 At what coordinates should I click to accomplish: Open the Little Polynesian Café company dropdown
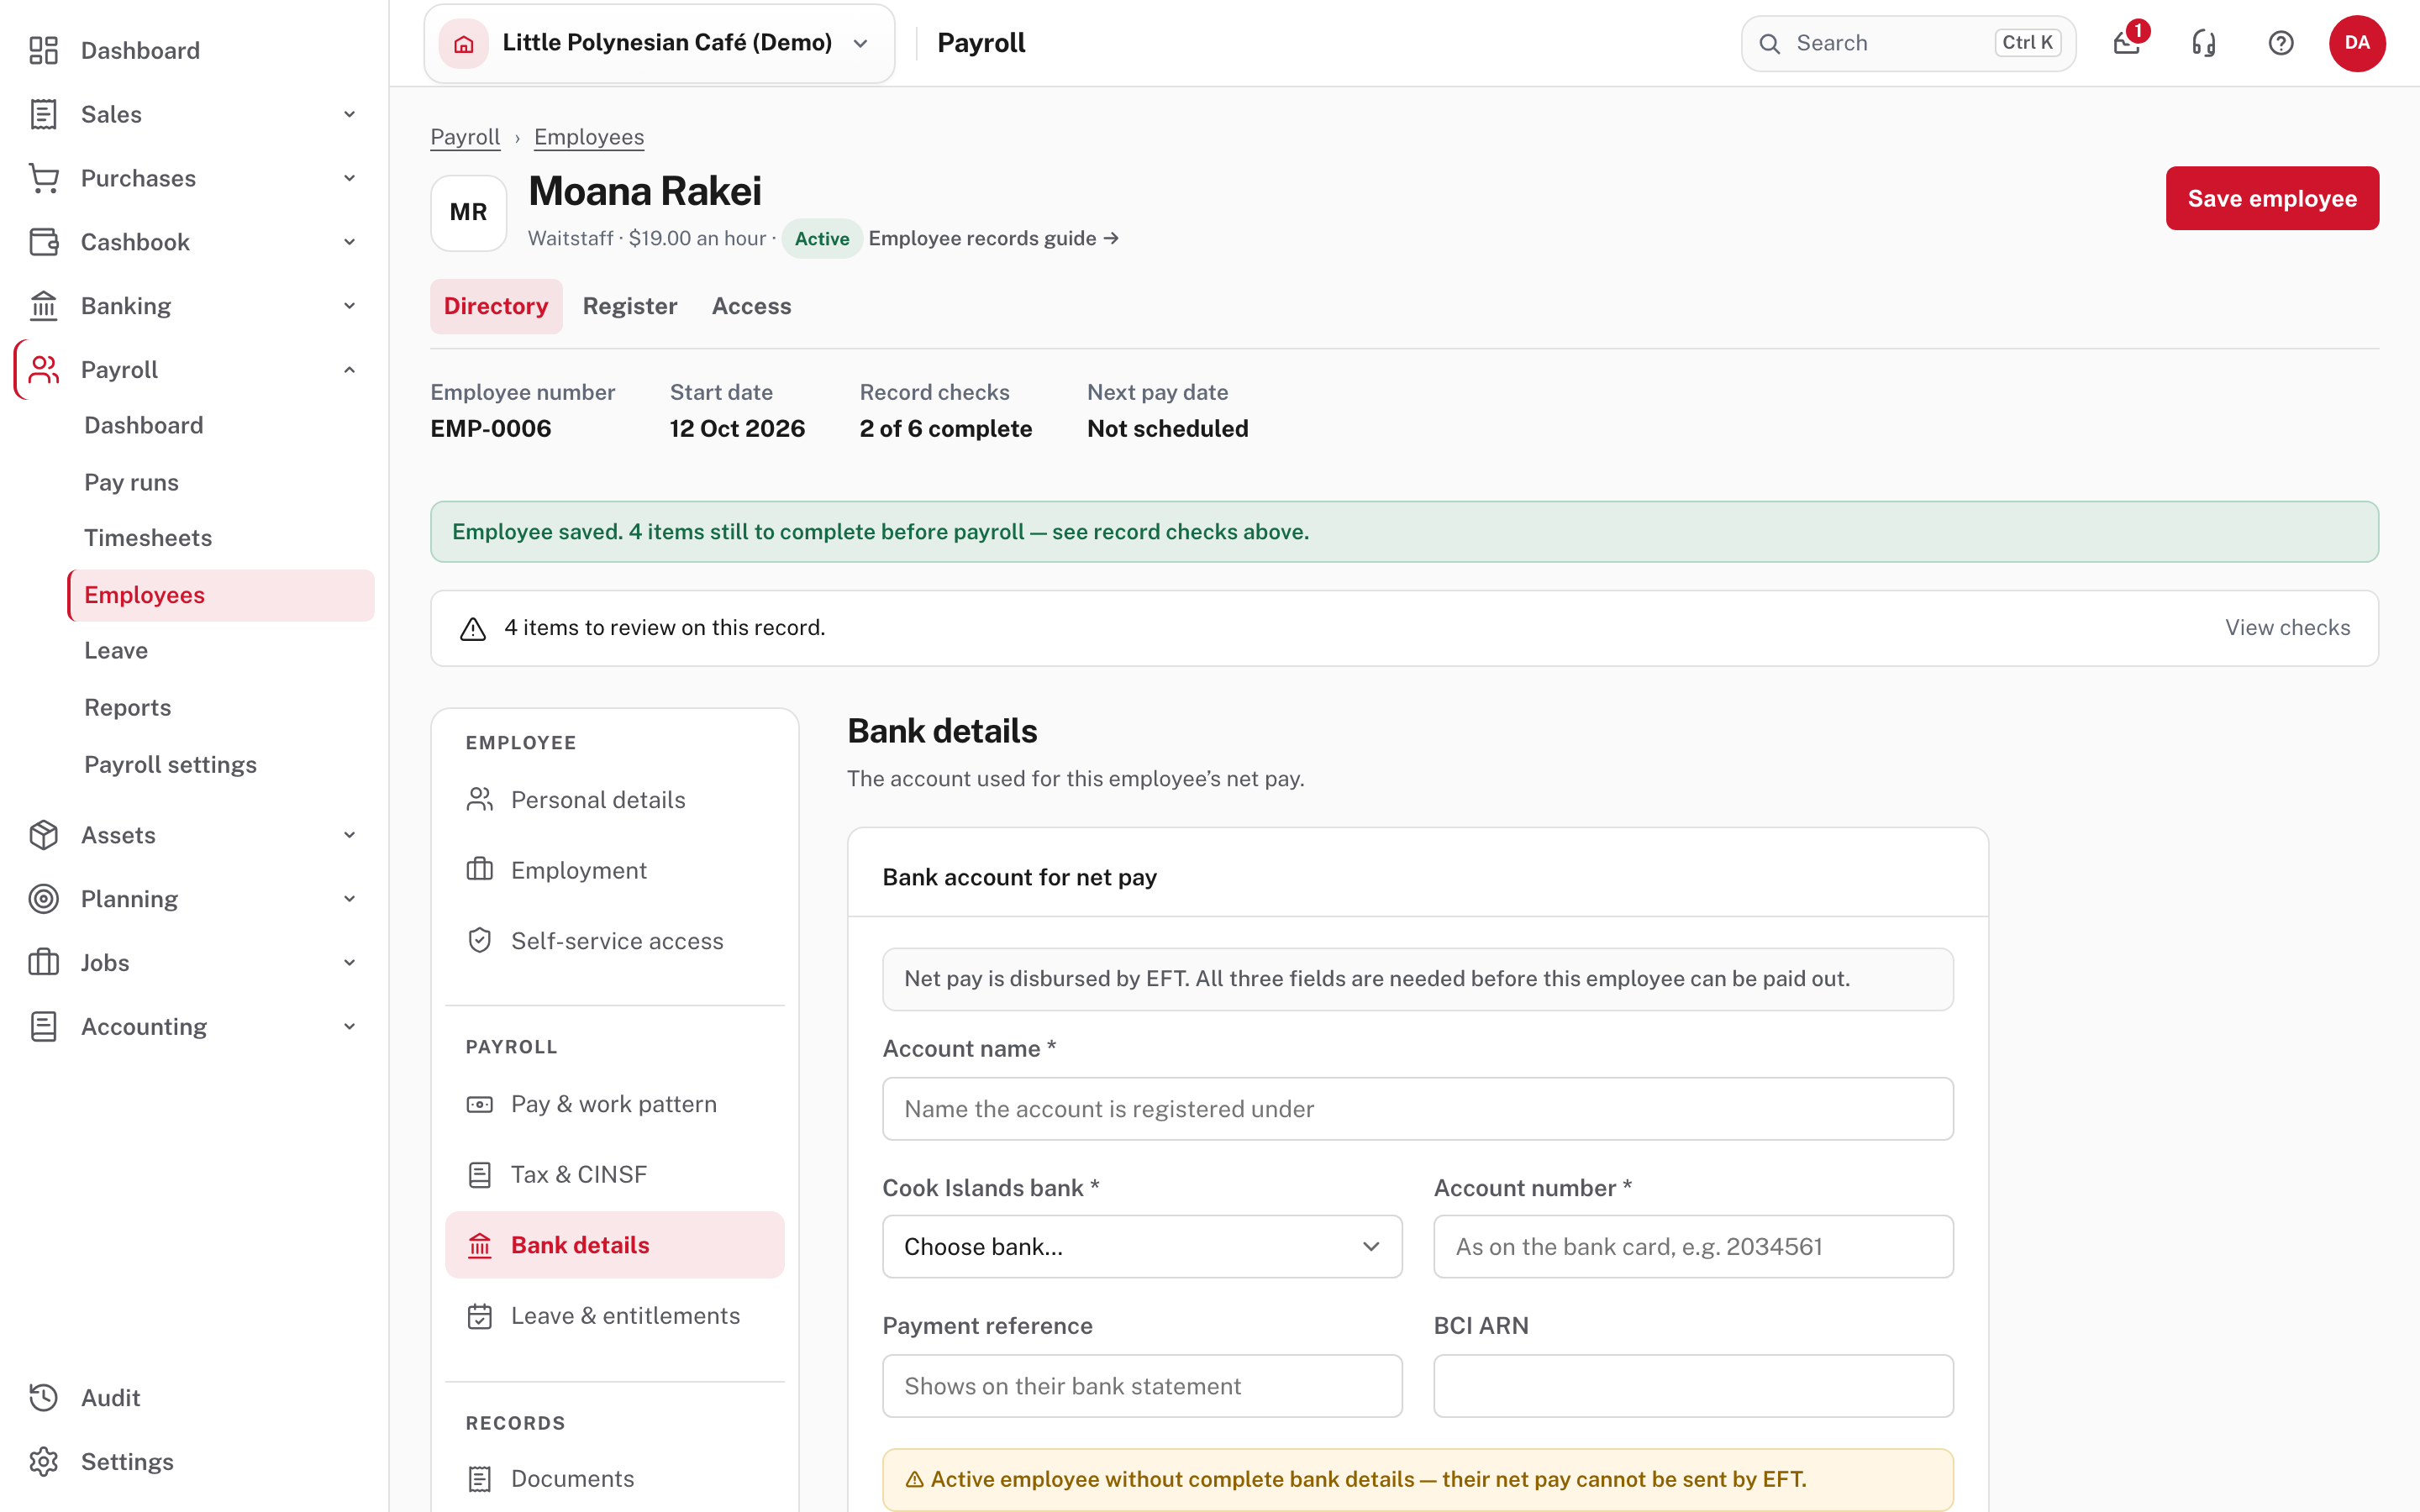(659, 43)
